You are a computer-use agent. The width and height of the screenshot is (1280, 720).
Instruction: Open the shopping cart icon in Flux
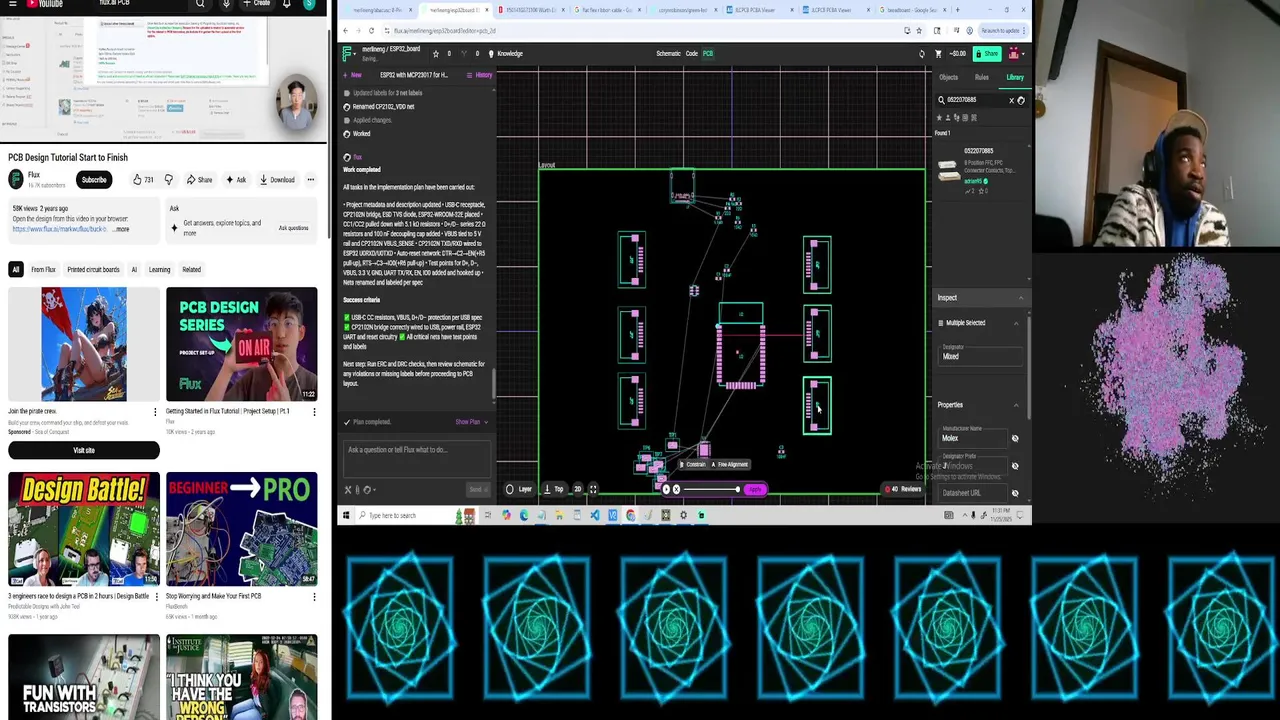938,53
